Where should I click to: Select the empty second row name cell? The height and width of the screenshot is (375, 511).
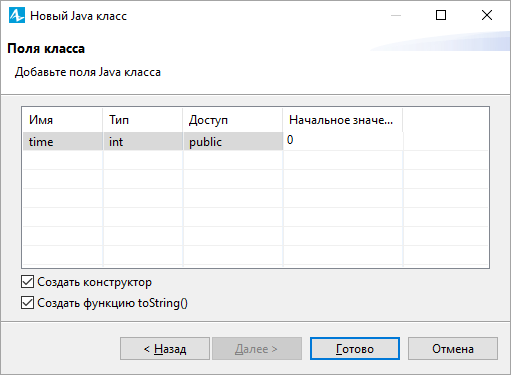pos(63,160)
